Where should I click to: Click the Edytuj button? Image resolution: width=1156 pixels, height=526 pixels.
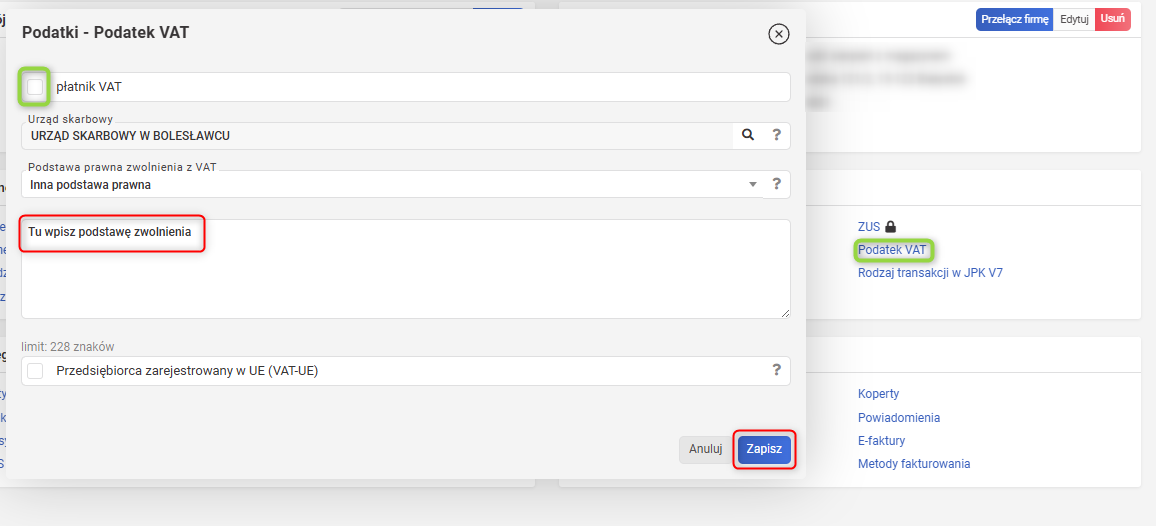click(x=1074, y=20)
